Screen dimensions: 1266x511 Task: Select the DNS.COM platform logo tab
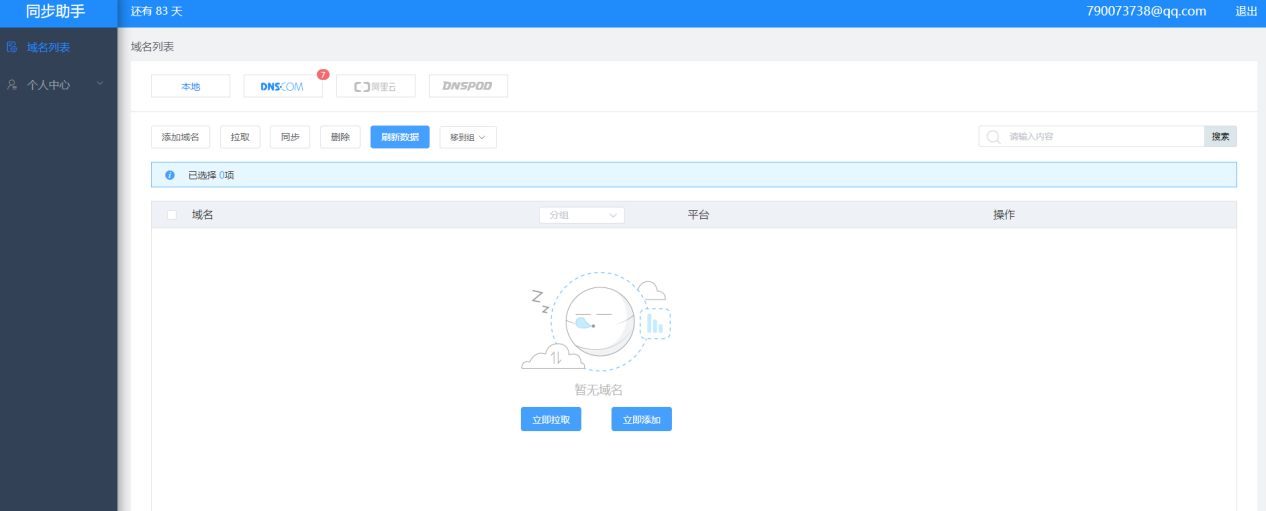(x=282, y=87)
